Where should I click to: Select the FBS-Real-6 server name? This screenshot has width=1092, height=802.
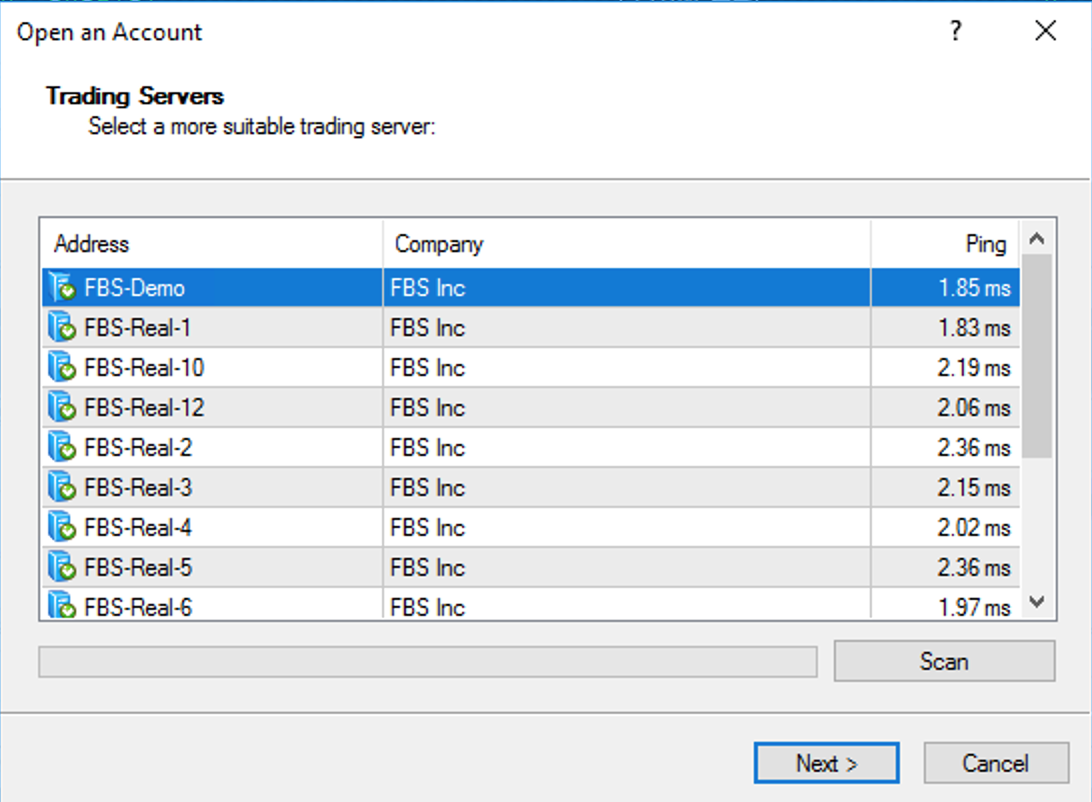click(138, 606)
